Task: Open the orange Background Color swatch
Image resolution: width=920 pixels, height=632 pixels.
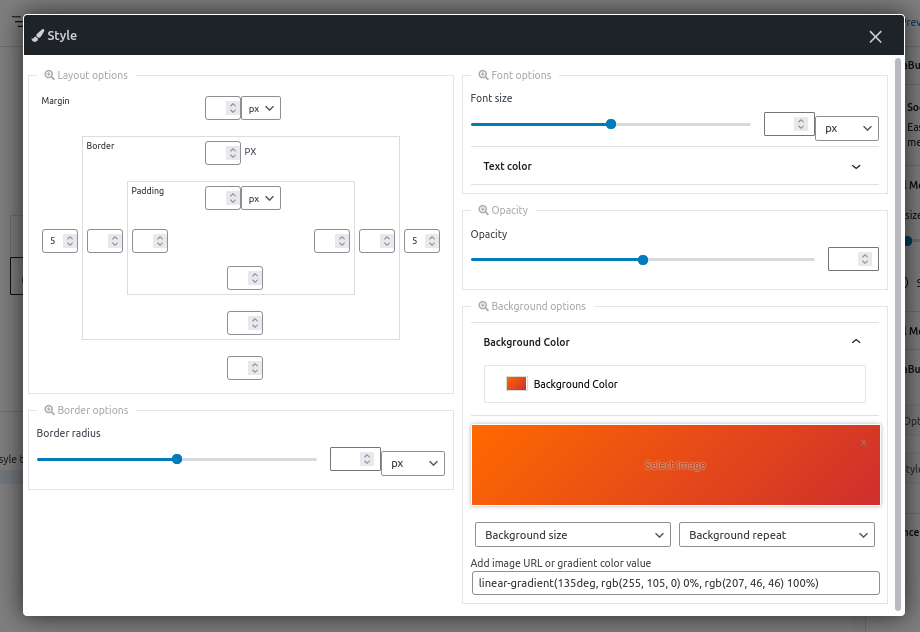Action: pos(516,384)
